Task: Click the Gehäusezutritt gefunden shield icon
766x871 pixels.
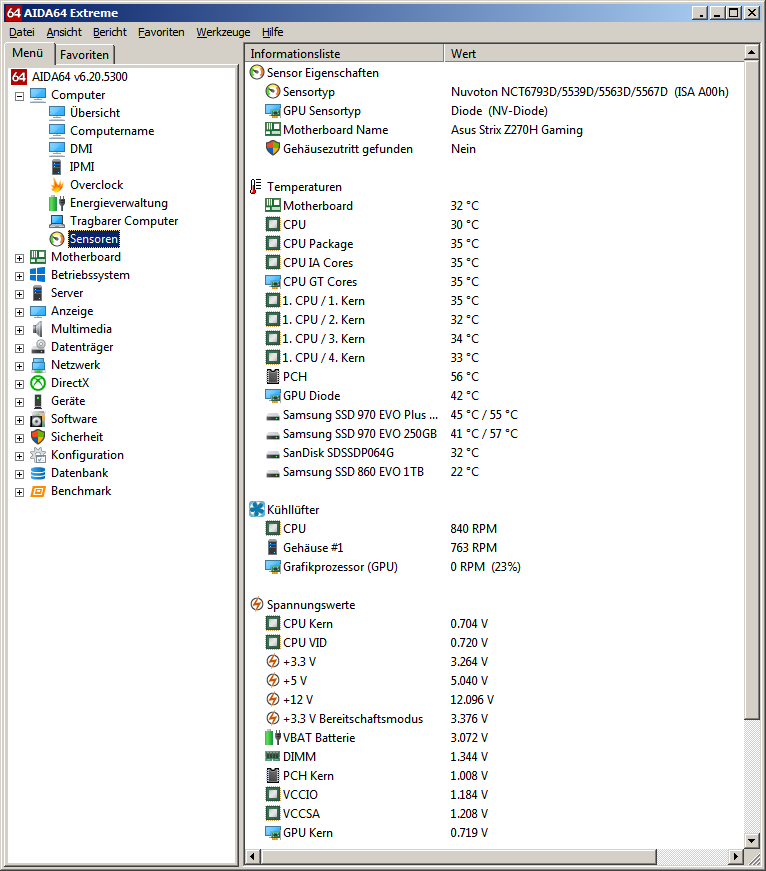Action: coord(272,148)
